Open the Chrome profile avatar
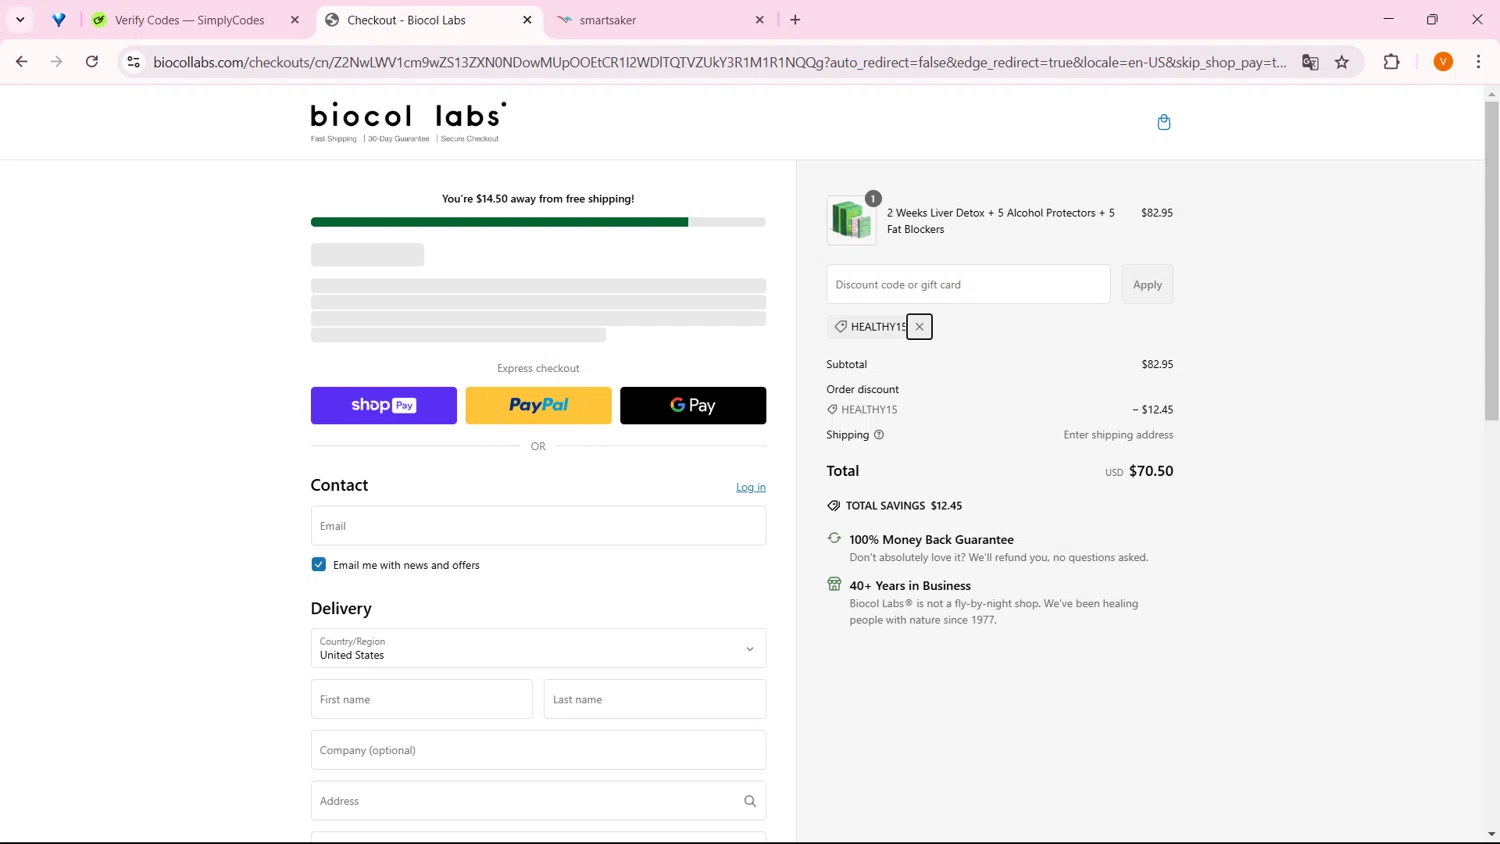 click(x=1443, y=62)
